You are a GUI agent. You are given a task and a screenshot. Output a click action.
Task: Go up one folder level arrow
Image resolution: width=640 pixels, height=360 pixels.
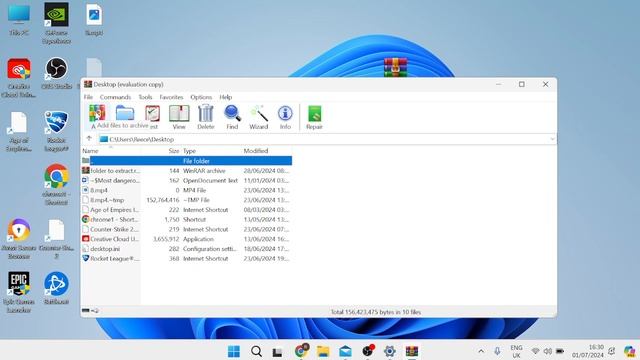(x=89, y=139)
